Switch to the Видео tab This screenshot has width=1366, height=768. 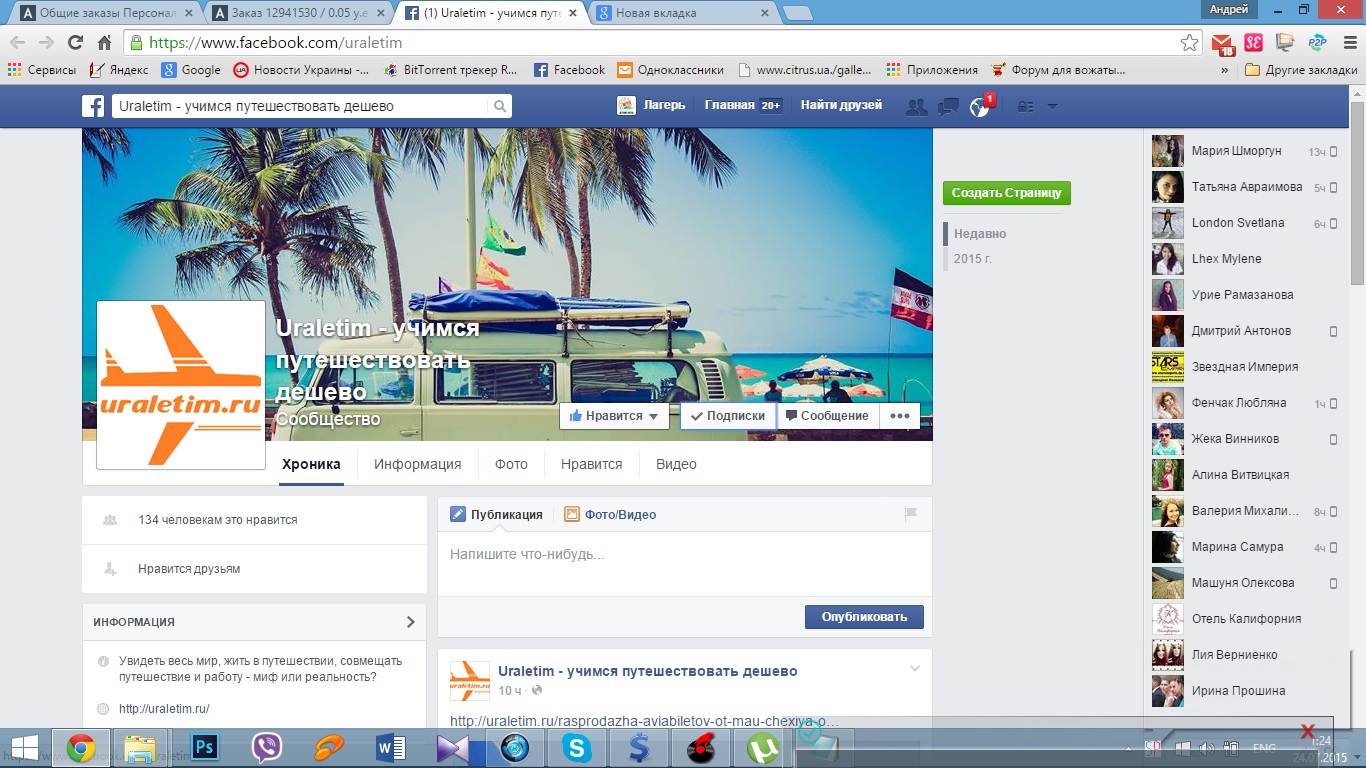(x=676, y=464)
